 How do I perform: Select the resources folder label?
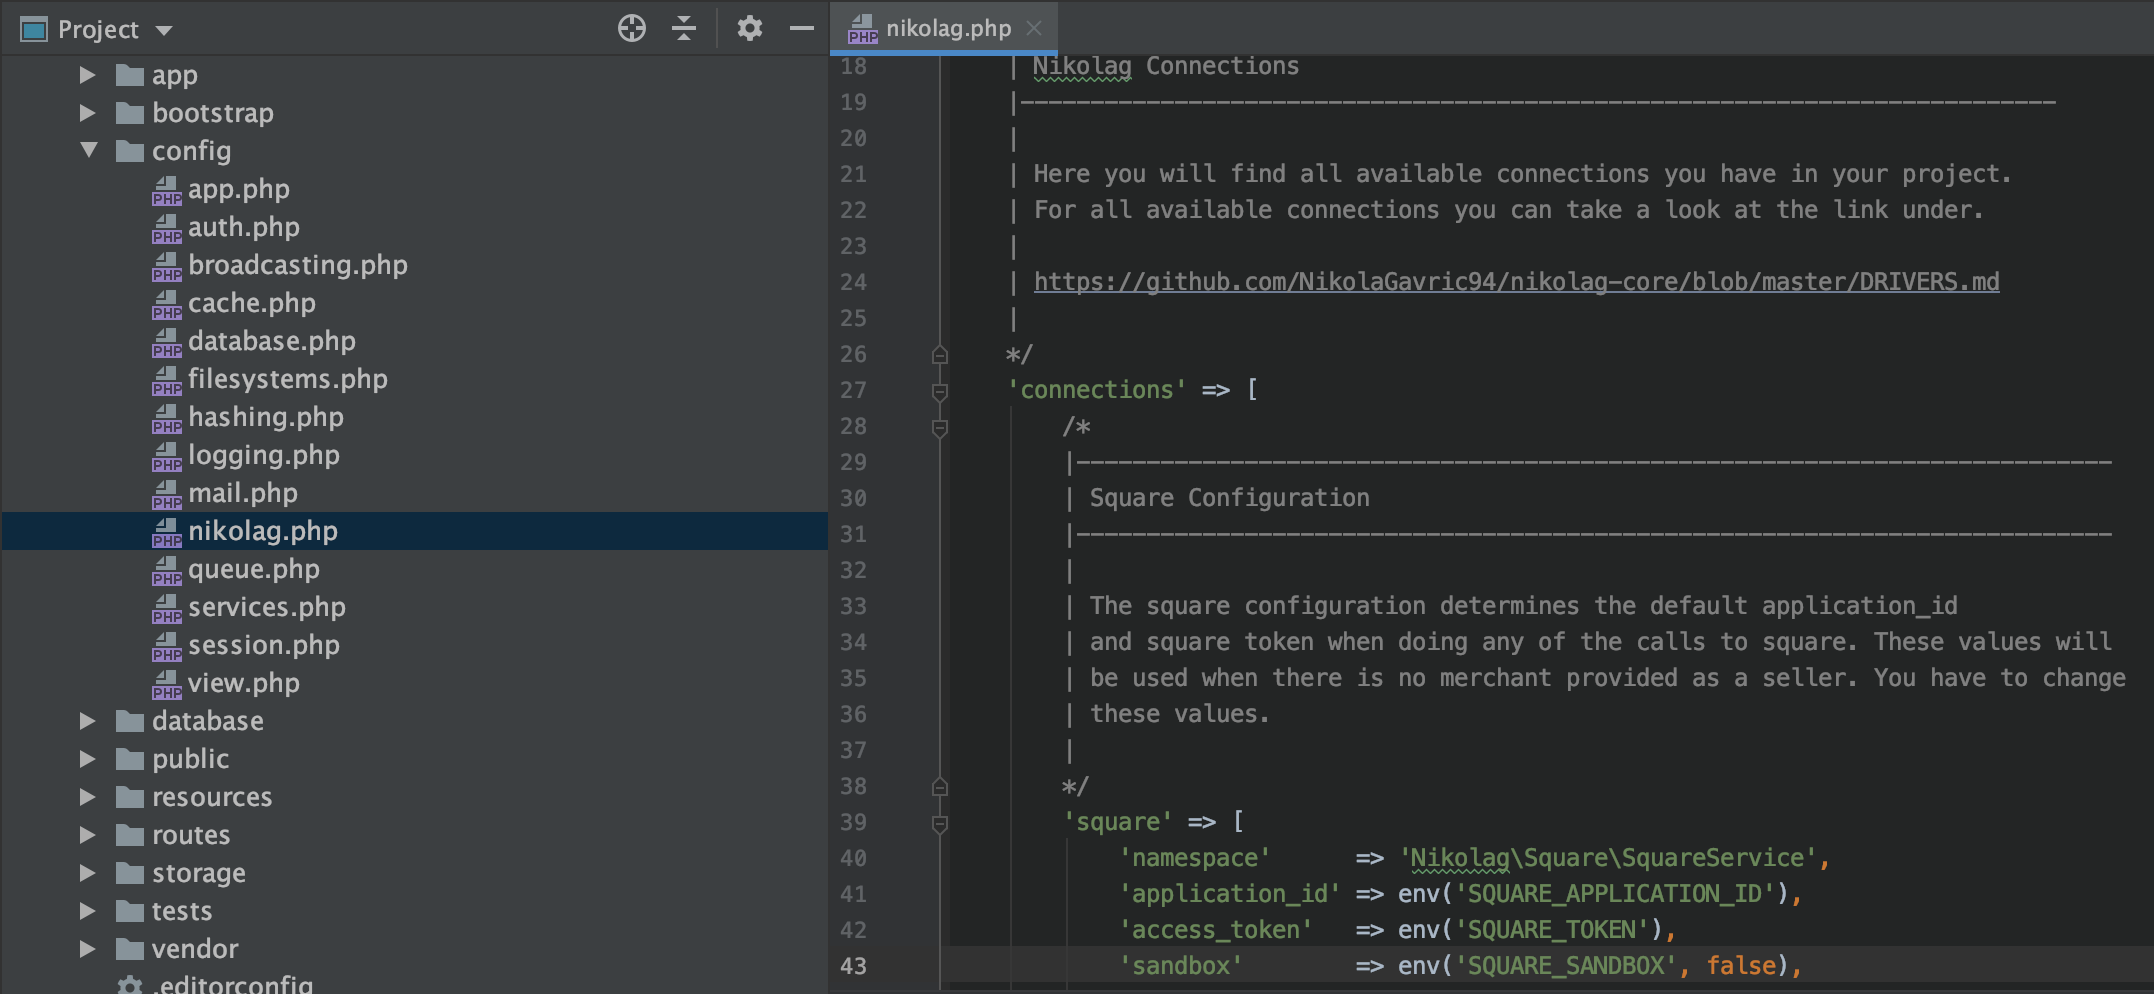pos(212,797)
